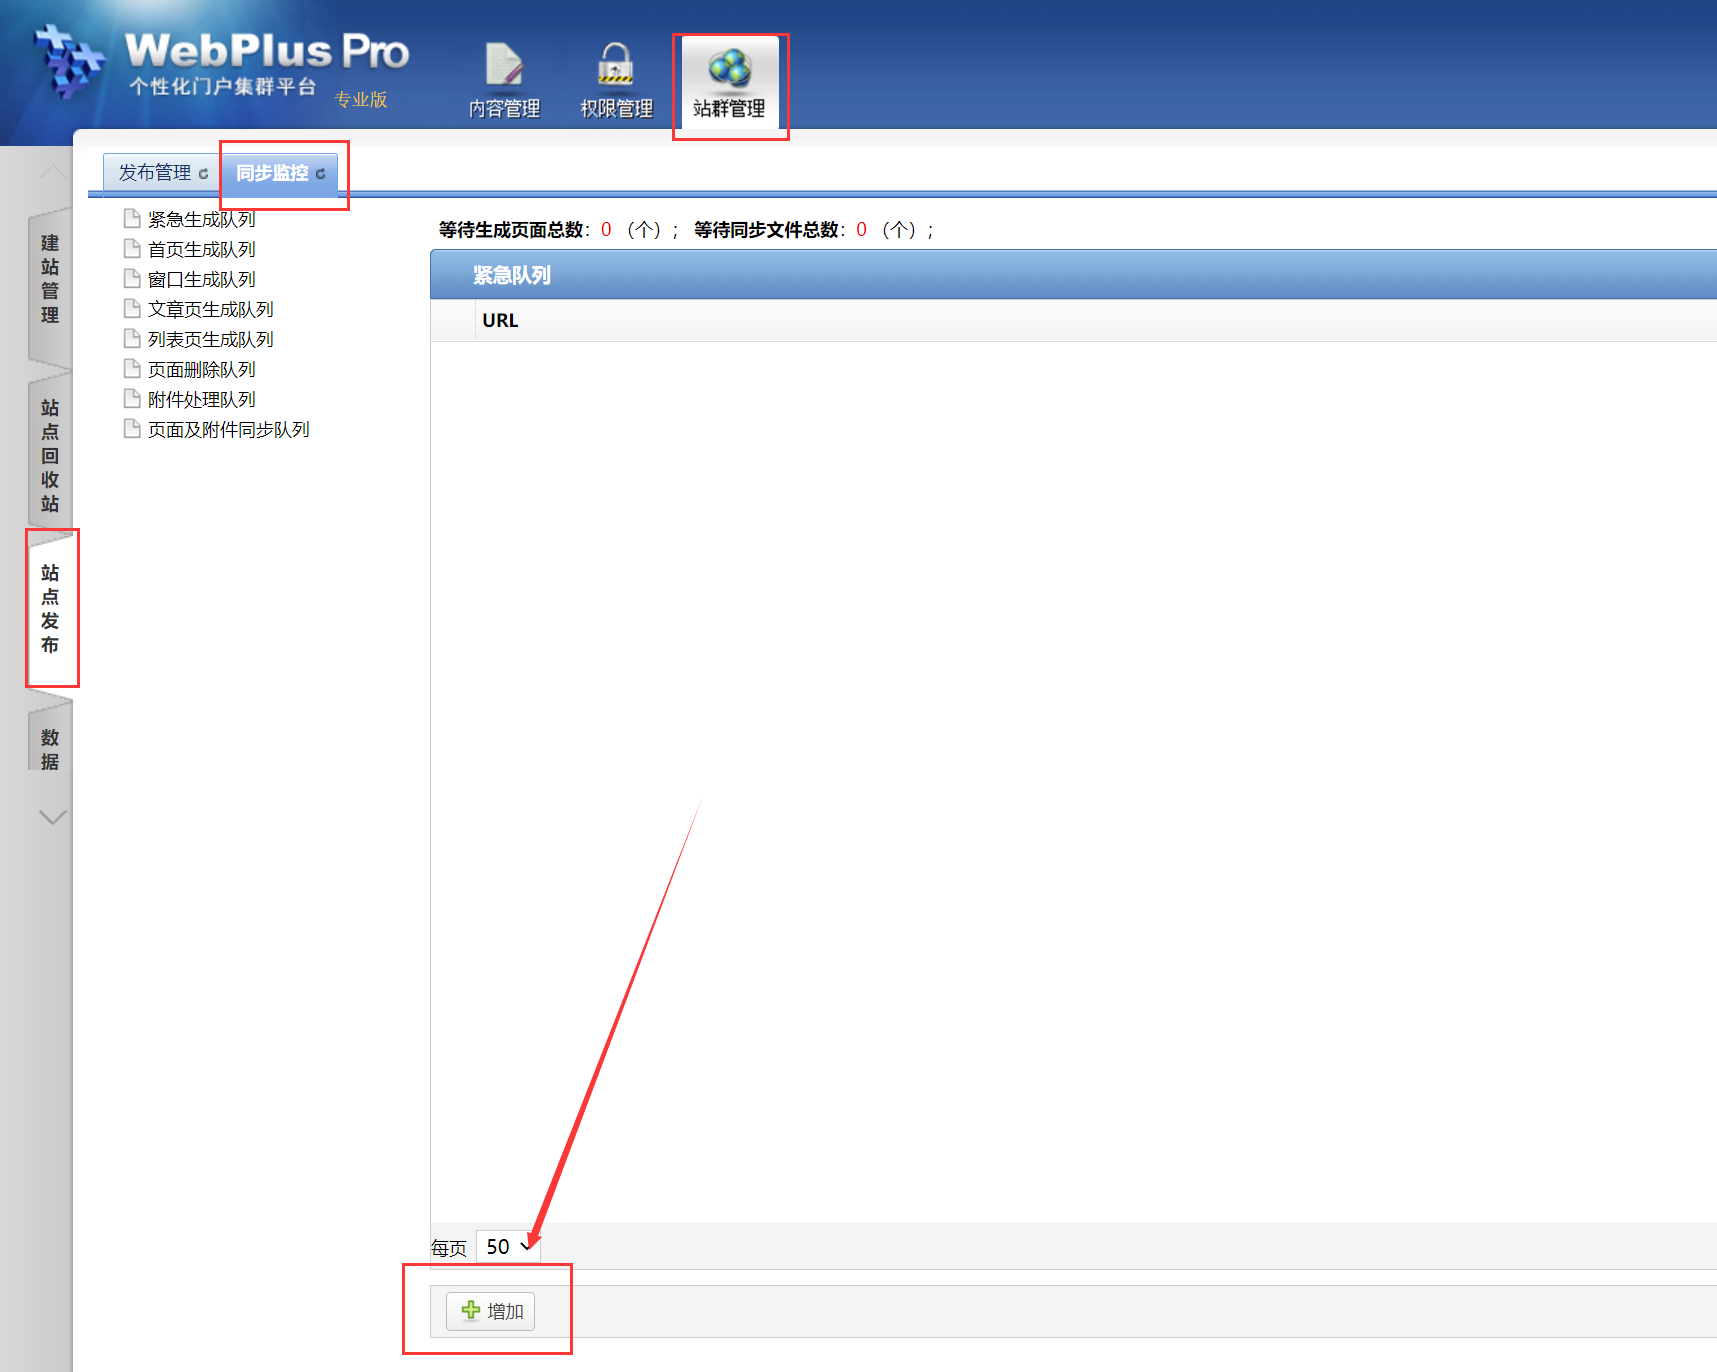Switch to the 发布管理 tab

coord(154,173)
